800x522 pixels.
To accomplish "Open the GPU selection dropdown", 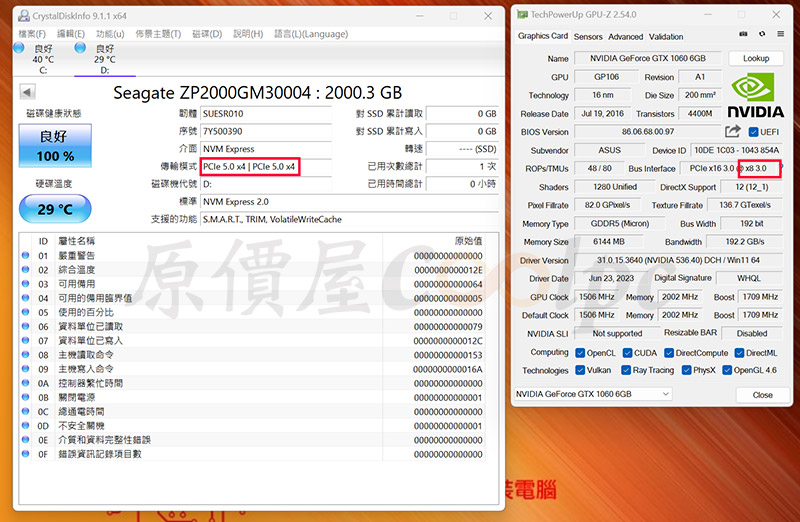I will point(593,394).
